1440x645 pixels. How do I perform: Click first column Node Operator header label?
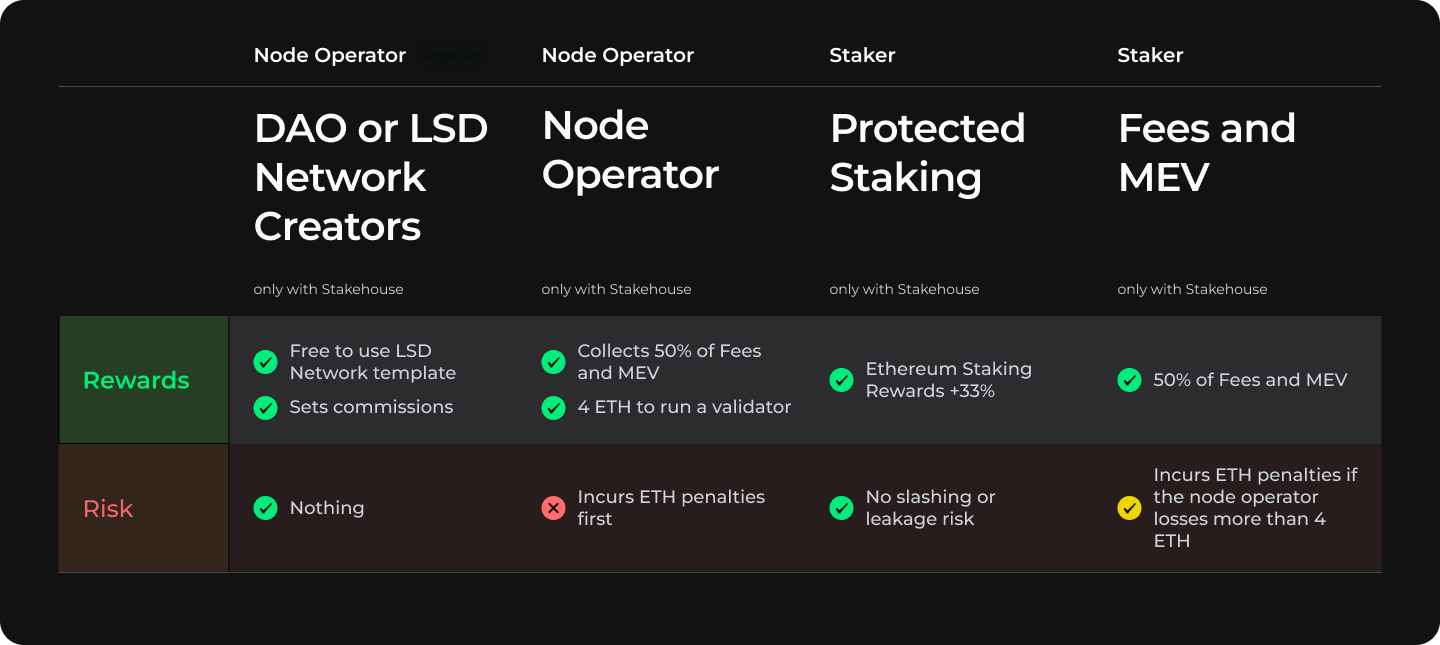coord(330,55)
